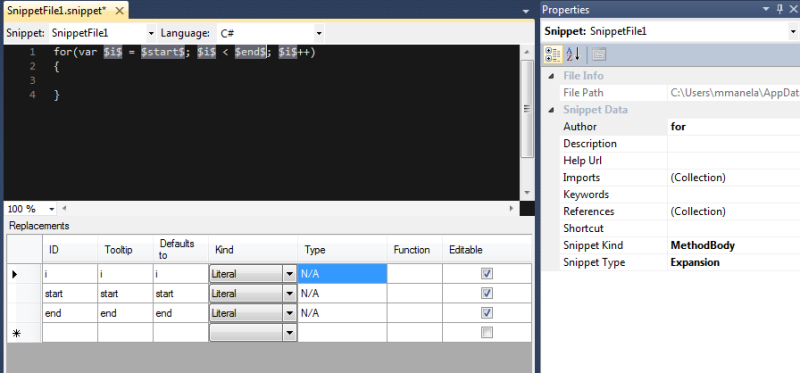Click the File Path property value
800x373 pixels.
[734, 93]
